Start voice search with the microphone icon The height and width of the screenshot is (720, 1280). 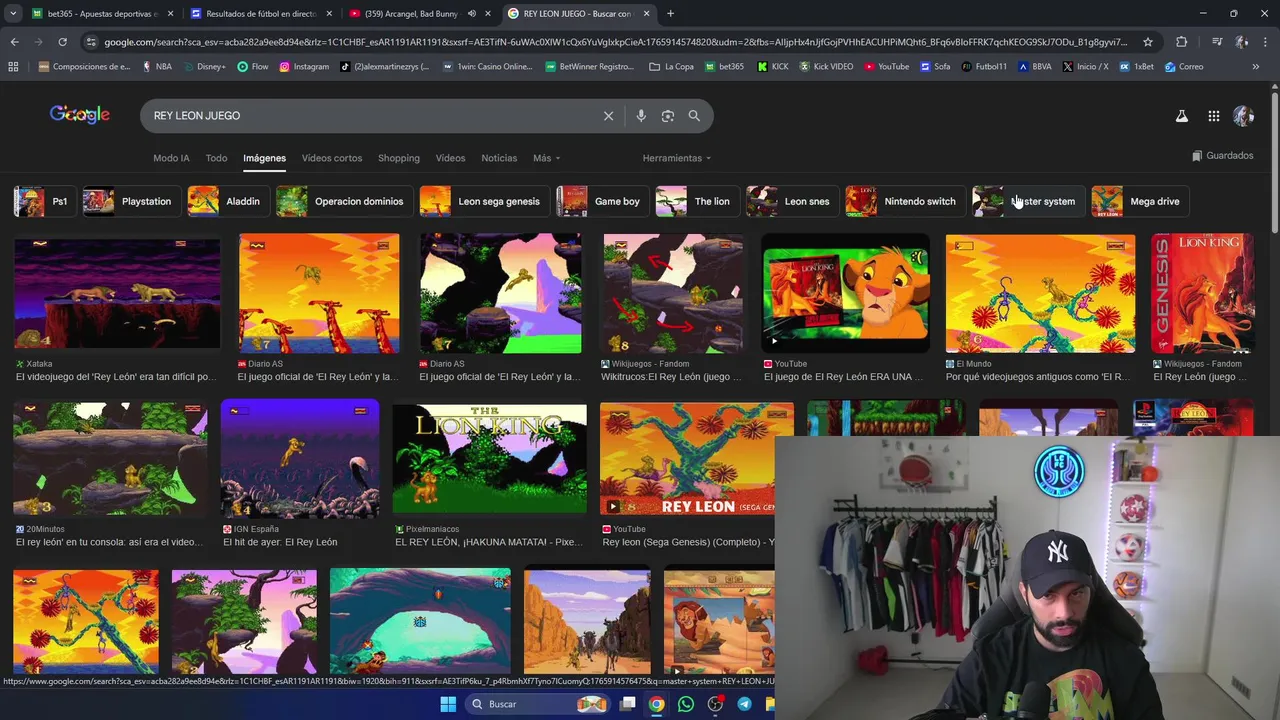coord(641,116)
